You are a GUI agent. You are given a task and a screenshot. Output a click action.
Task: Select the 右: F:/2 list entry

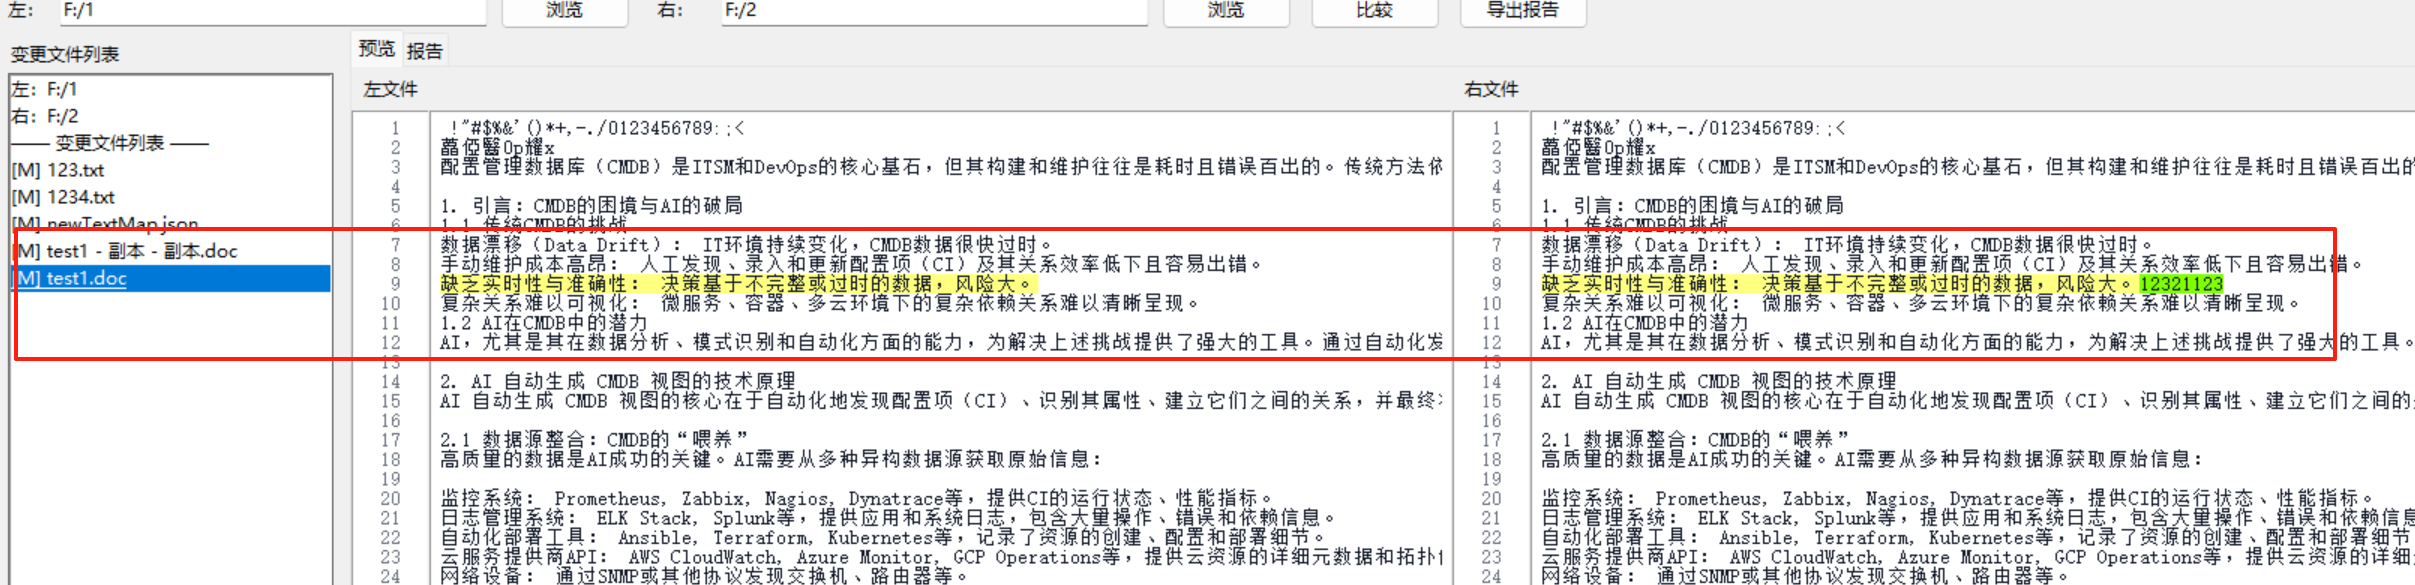(44, 116)
